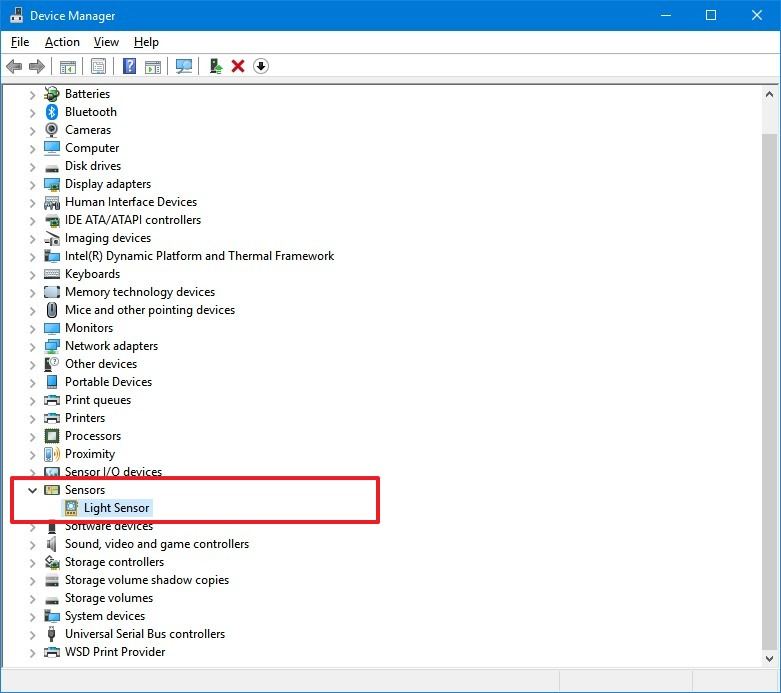Expand the Network adapters node

(33, 346)
